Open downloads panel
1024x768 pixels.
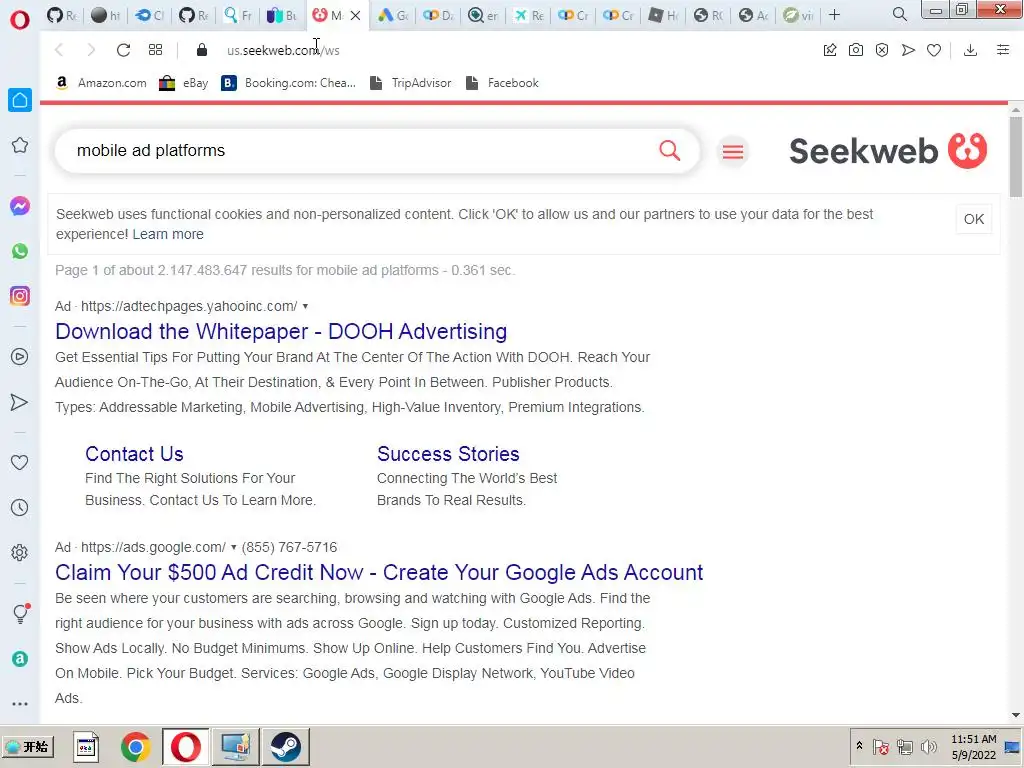point(970,50)
